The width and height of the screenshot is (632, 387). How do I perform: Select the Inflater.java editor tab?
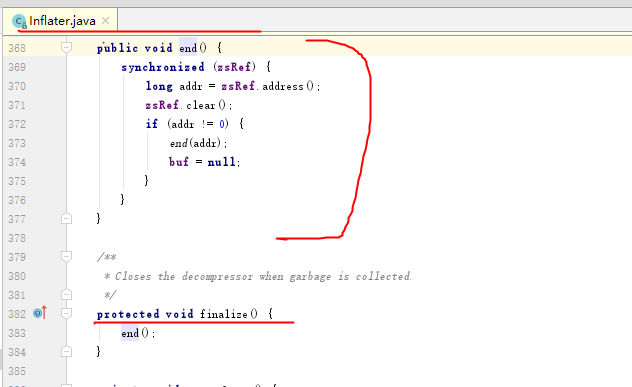[60, 21]
